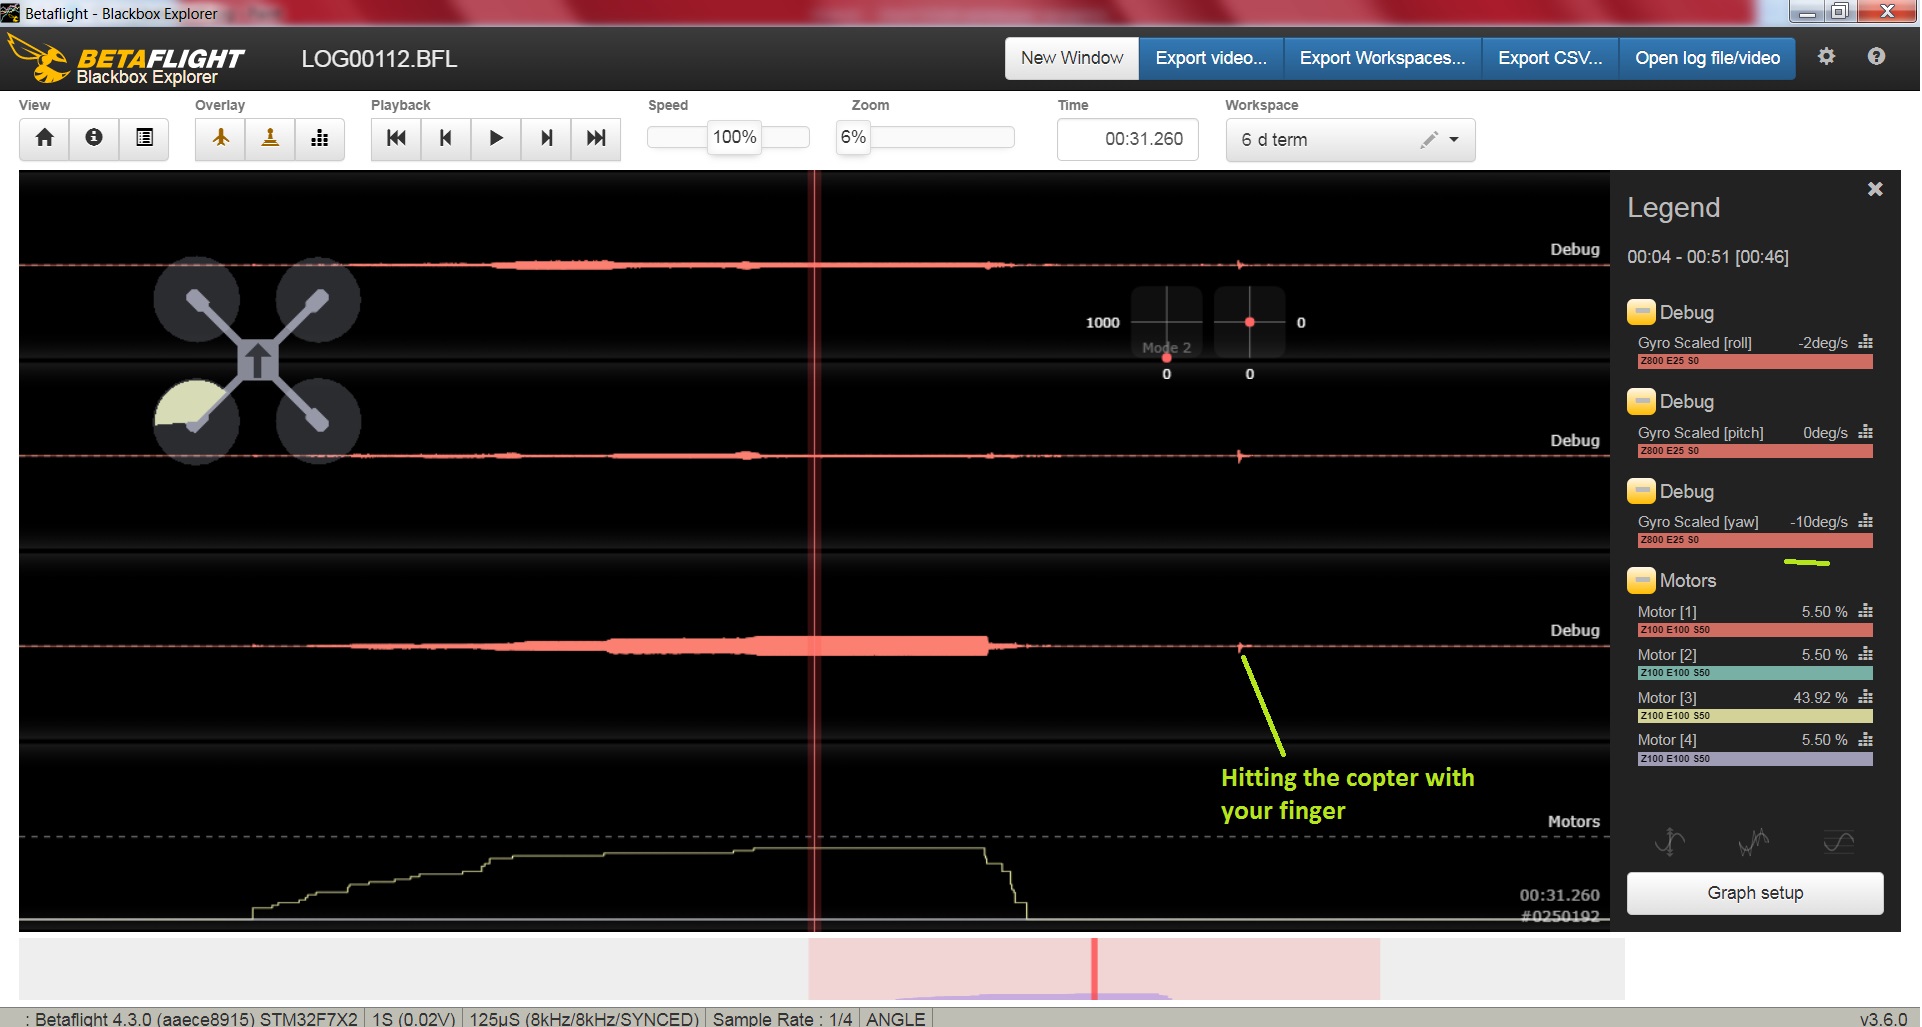
Task: Toggle the home view icon
Action: [x=44, y=139]
